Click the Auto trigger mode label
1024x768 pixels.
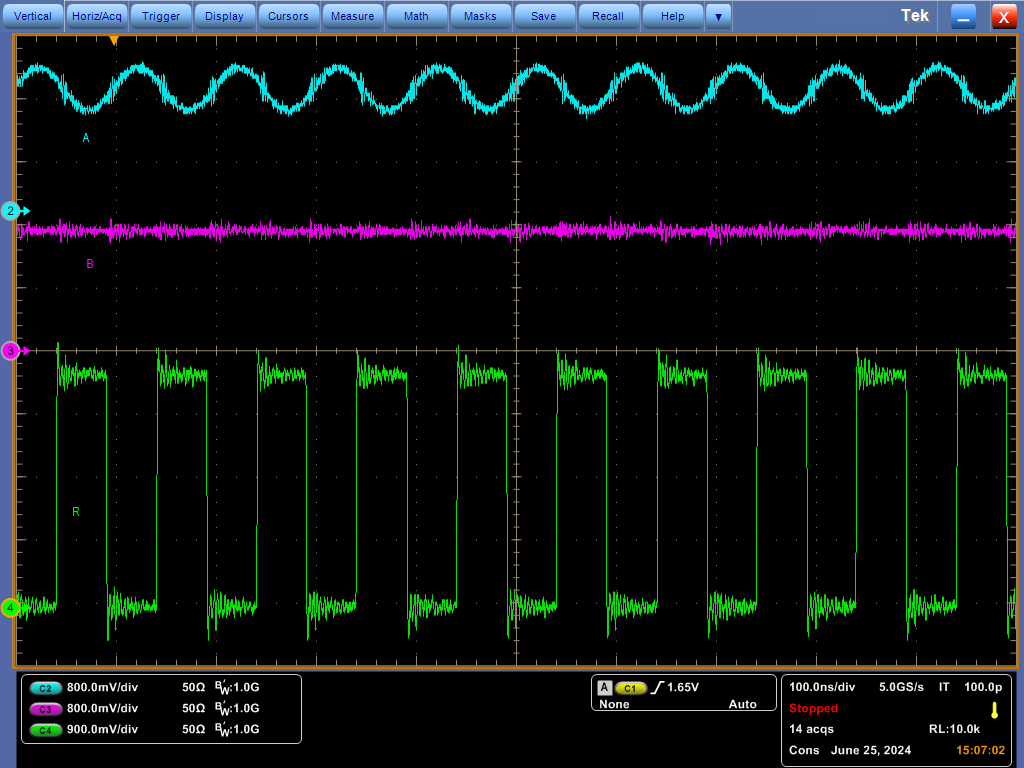tap(742, 704)
